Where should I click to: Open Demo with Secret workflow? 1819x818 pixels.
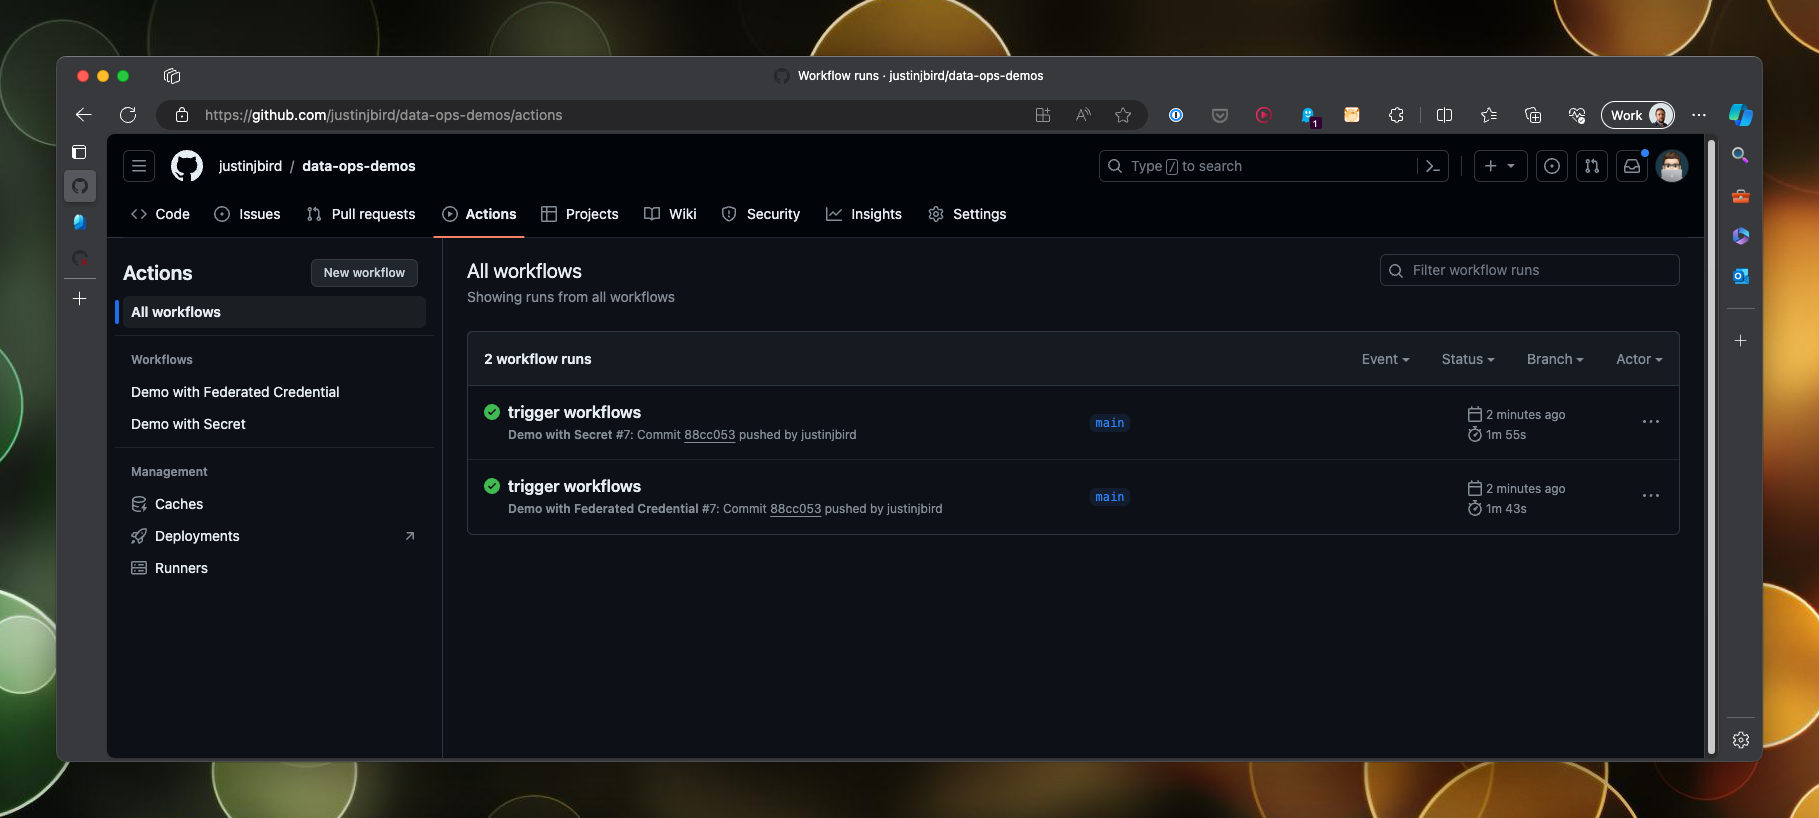pyautogui.click(x=188, y=424)
